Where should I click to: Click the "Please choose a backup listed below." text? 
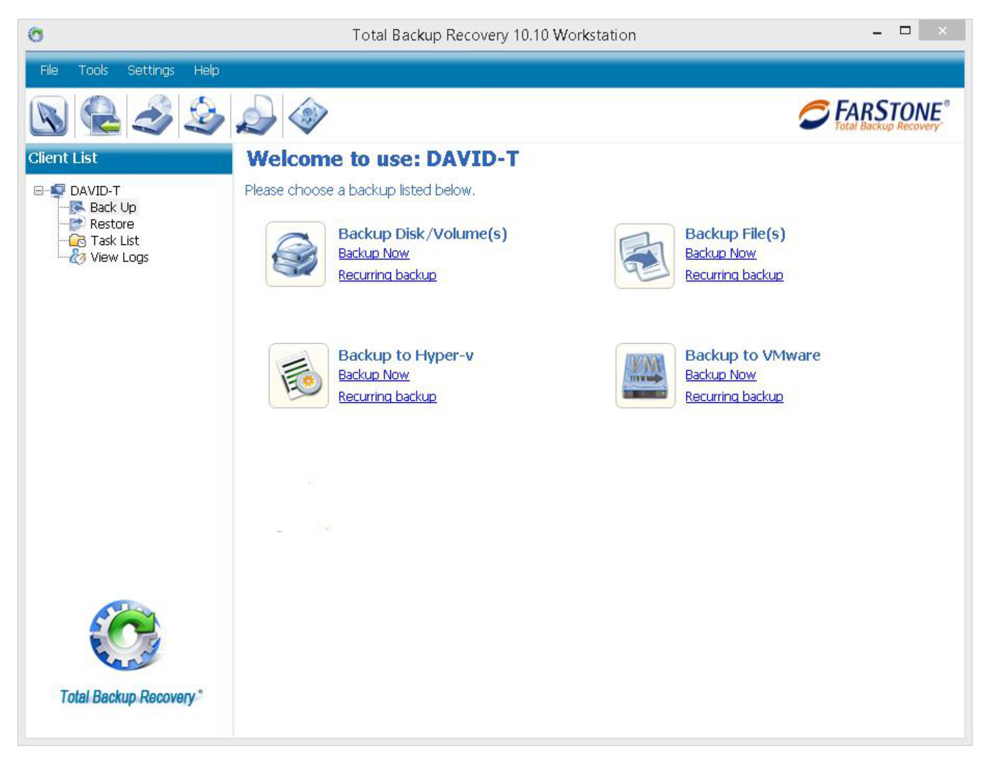(x=360, y=190)
